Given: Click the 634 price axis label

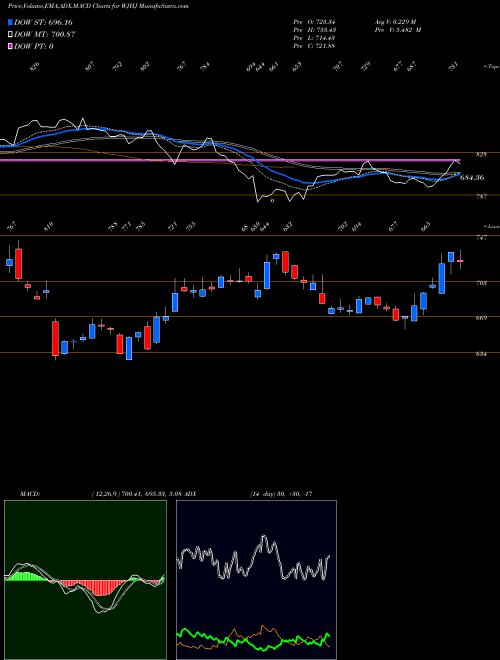Looking at the screenshot, I should (x=481, y=354).
